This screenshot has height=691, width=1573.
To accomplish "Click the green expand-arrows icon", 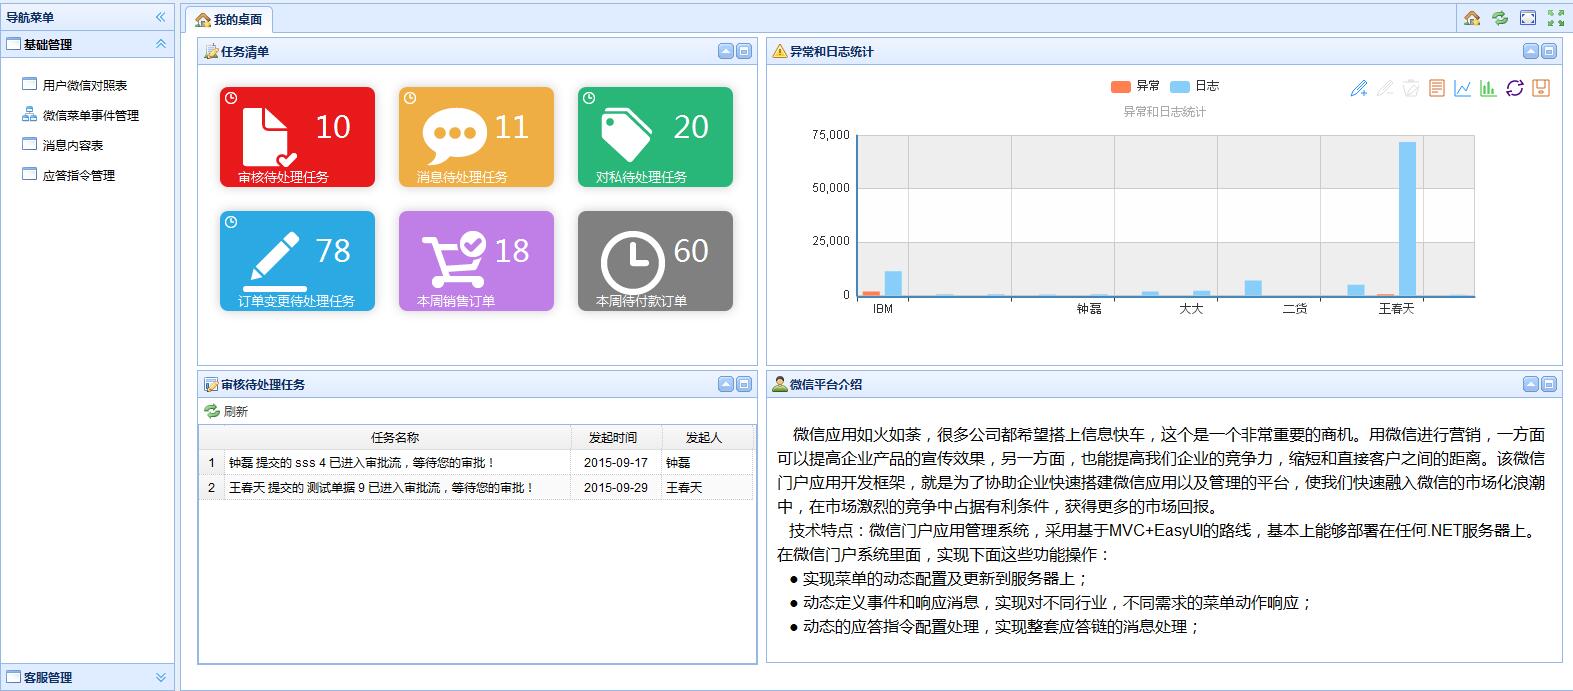I will coord(1556,18).
